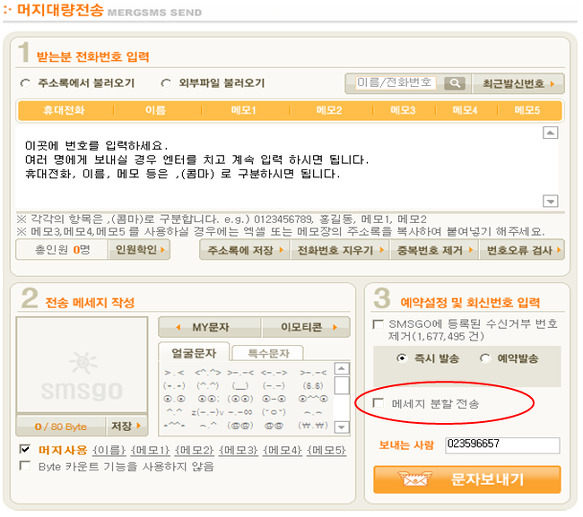Click the recipient list scroll-down arrow
The height and width of the screenshot is (517, 583).
pyautogui.click(x=550, y=201)
